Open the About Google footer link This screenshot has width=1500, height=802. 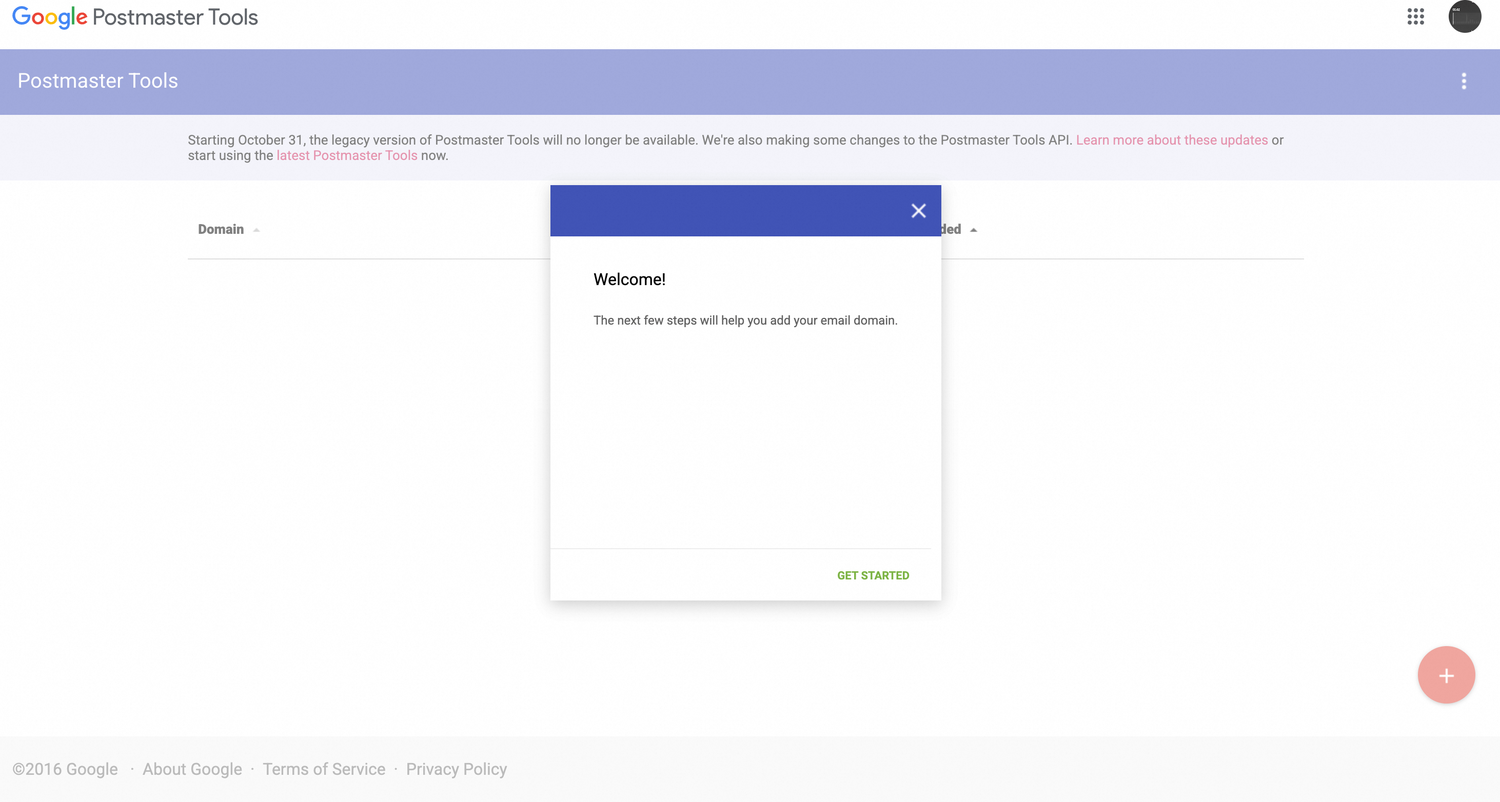click(x=192, y=769)
